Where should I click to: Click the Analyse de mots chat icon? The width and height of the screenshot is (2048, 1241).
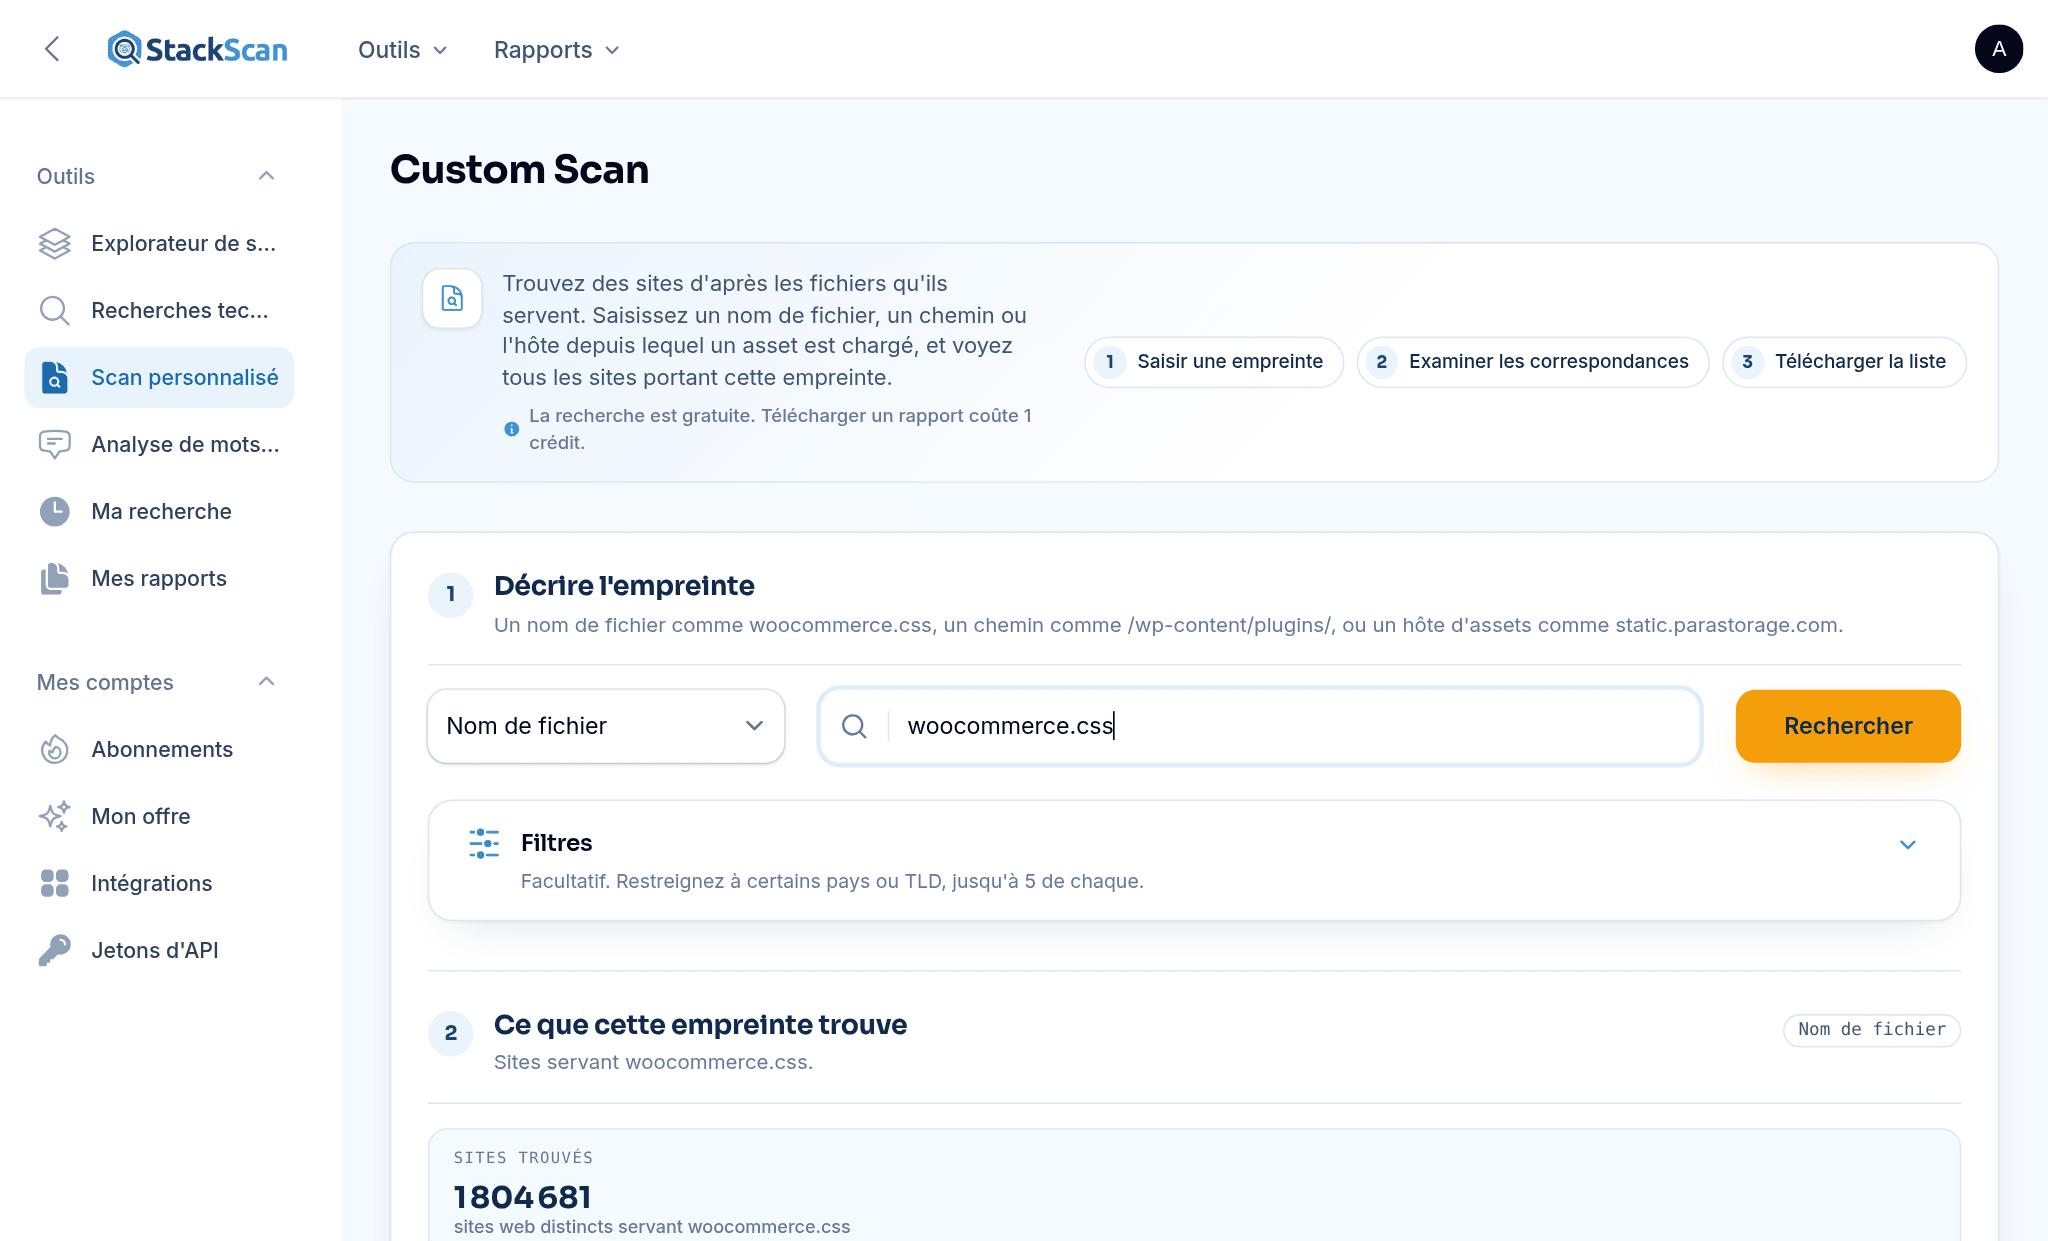coord(55,444)
